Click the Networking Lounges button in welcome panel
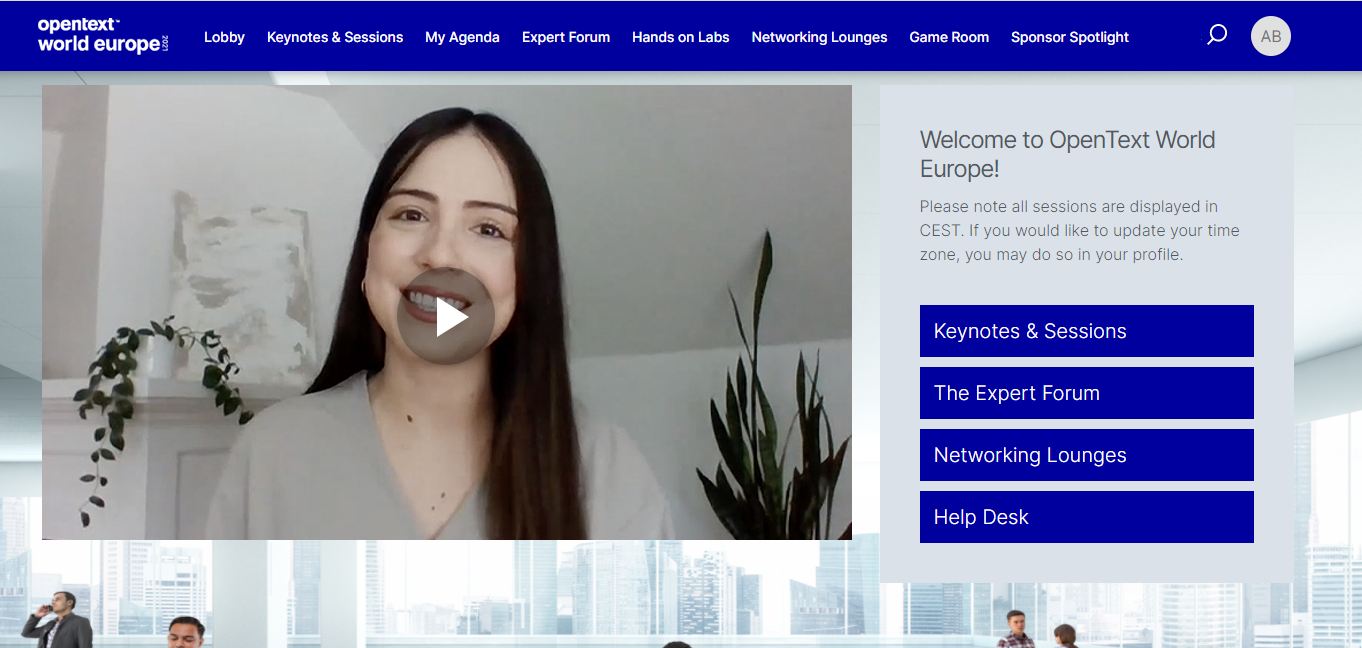This screenshot has width=1362, height=648. tap(1087, 455)
